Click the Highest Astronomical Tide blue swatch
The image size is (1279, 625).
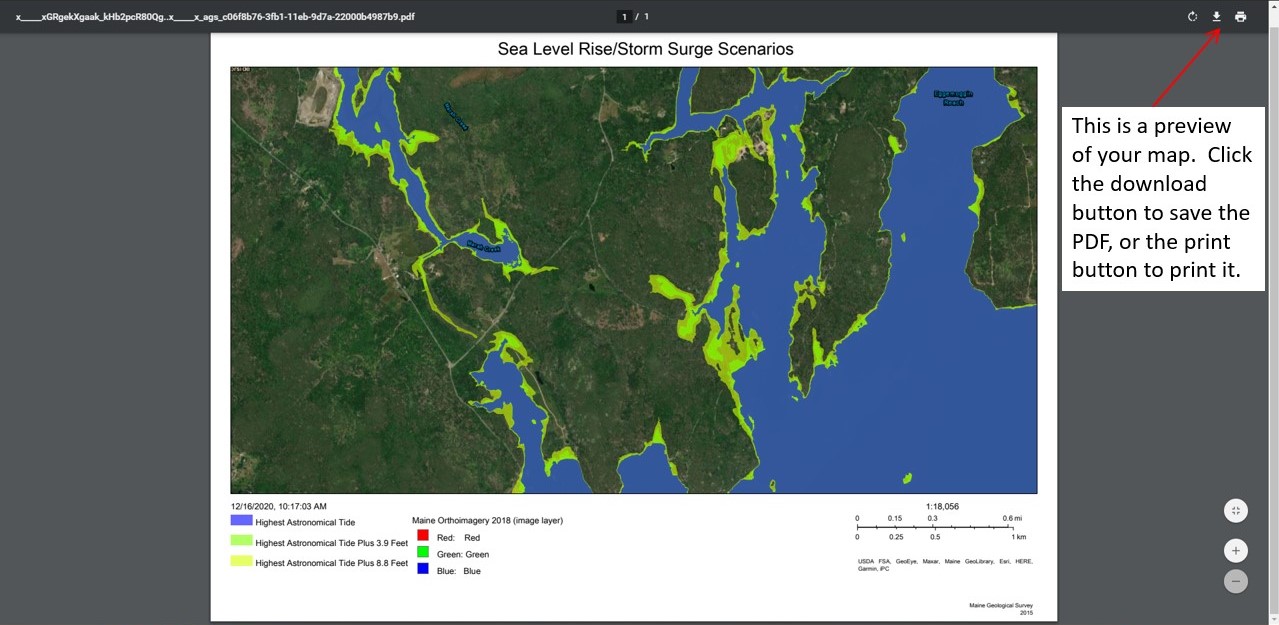pos(241,521)
